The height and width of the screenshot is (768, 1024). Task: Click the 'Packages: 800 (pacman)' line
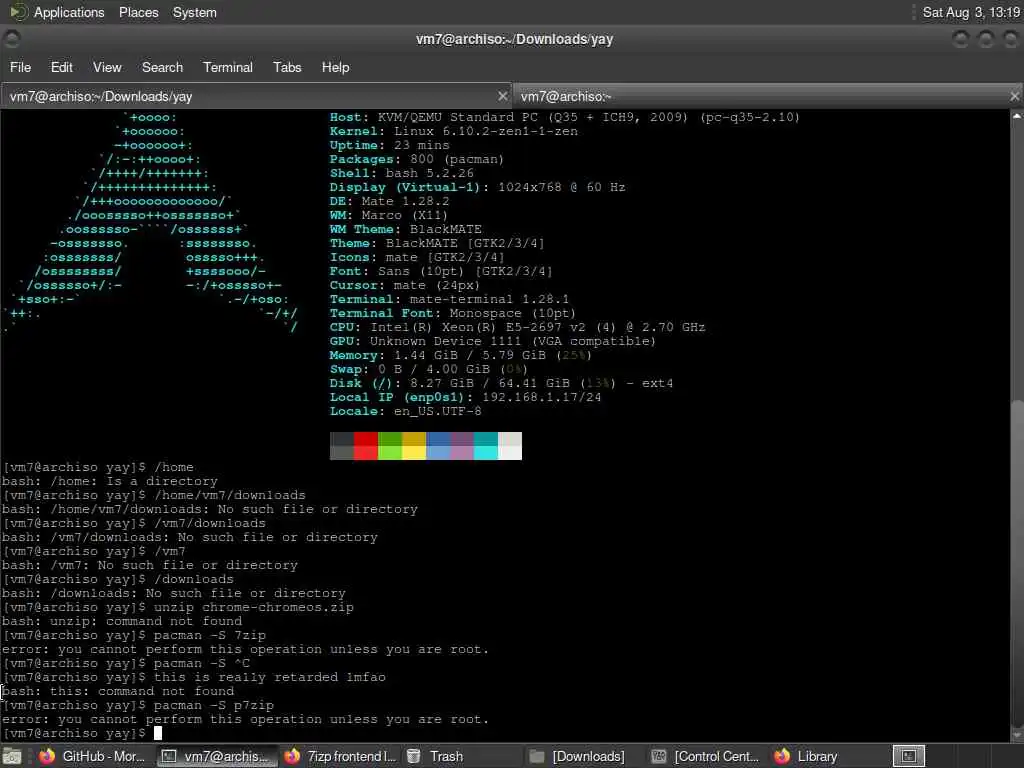[417, 159]
